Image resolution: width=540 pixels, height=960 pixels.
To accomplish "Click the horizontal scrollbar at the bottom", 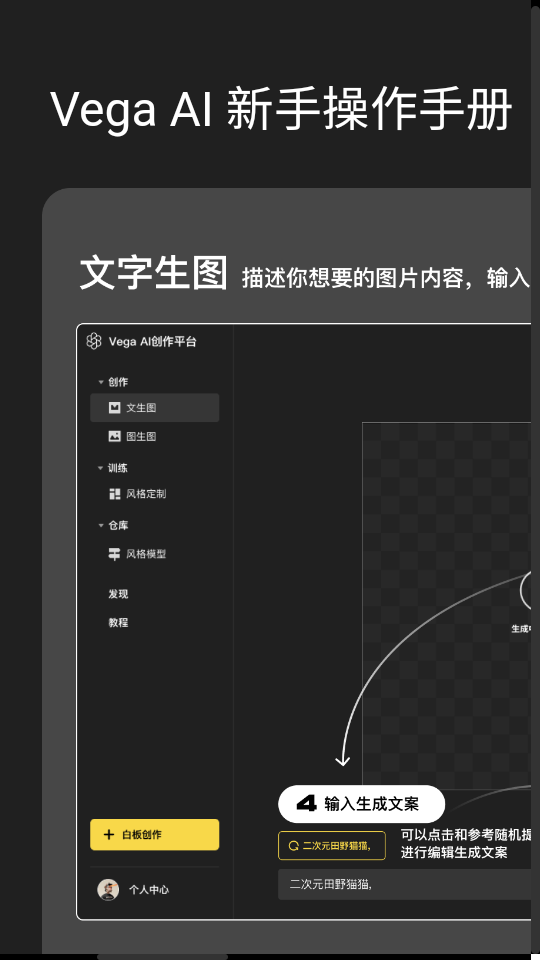I will [162, 957].
